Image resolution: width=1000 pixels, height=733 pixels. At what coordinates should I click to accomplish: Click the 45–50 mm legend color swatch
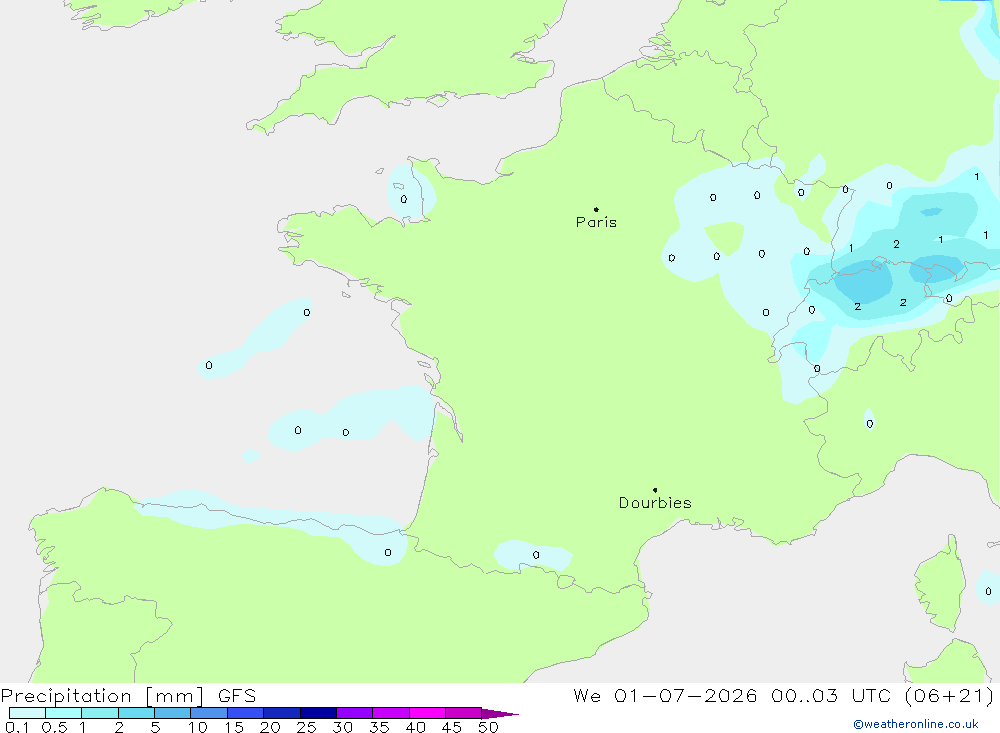(464, 713)
